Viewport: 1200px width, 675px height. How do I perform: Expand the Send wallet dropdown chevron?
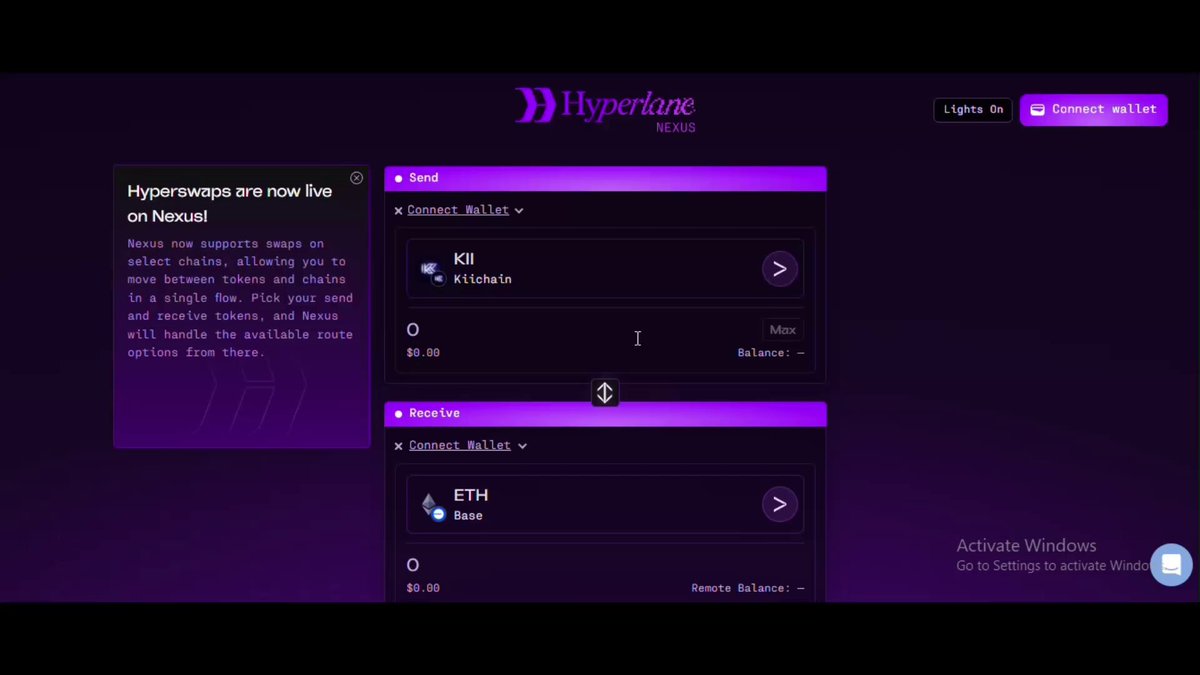click(519, 211)
